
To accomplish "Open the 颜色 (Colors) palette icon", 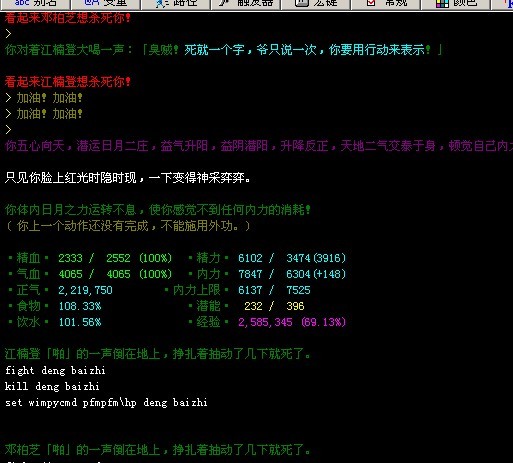I will click(442, 4).
